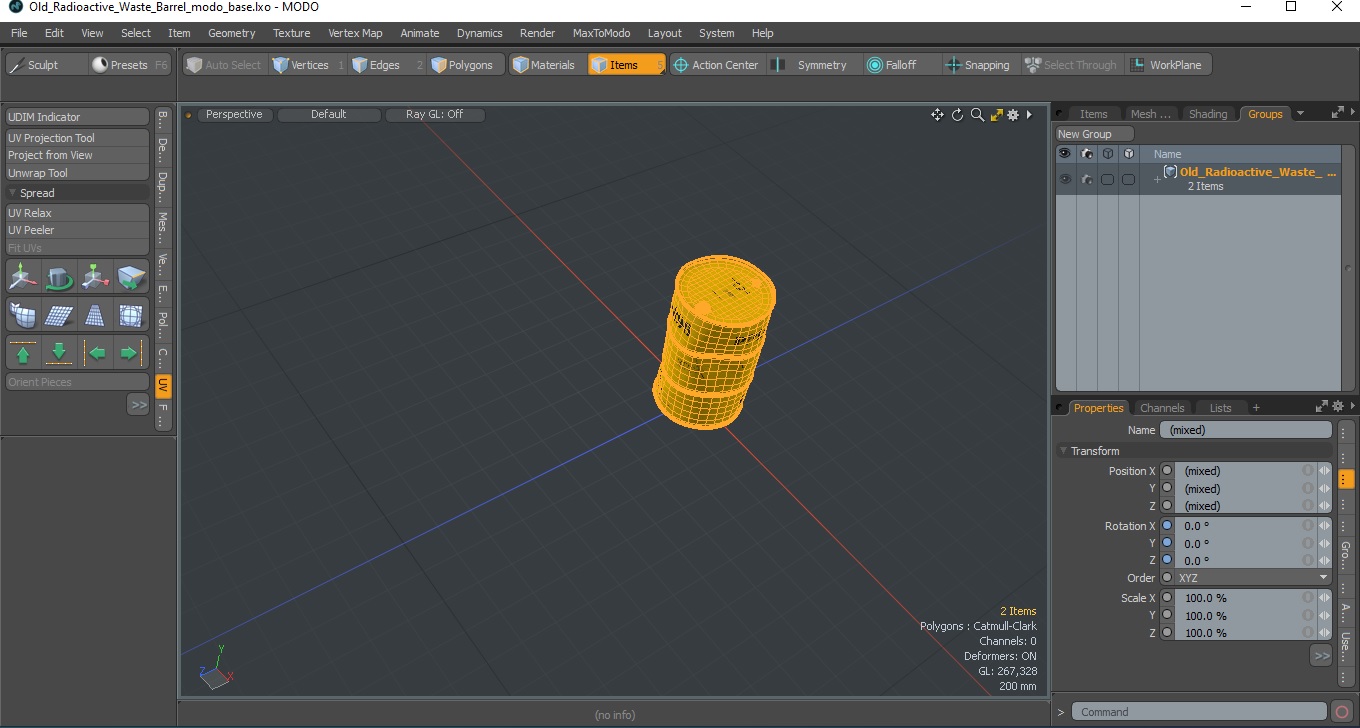Click the align down green arrow icon
The image size is (1360, 728).
59,353
